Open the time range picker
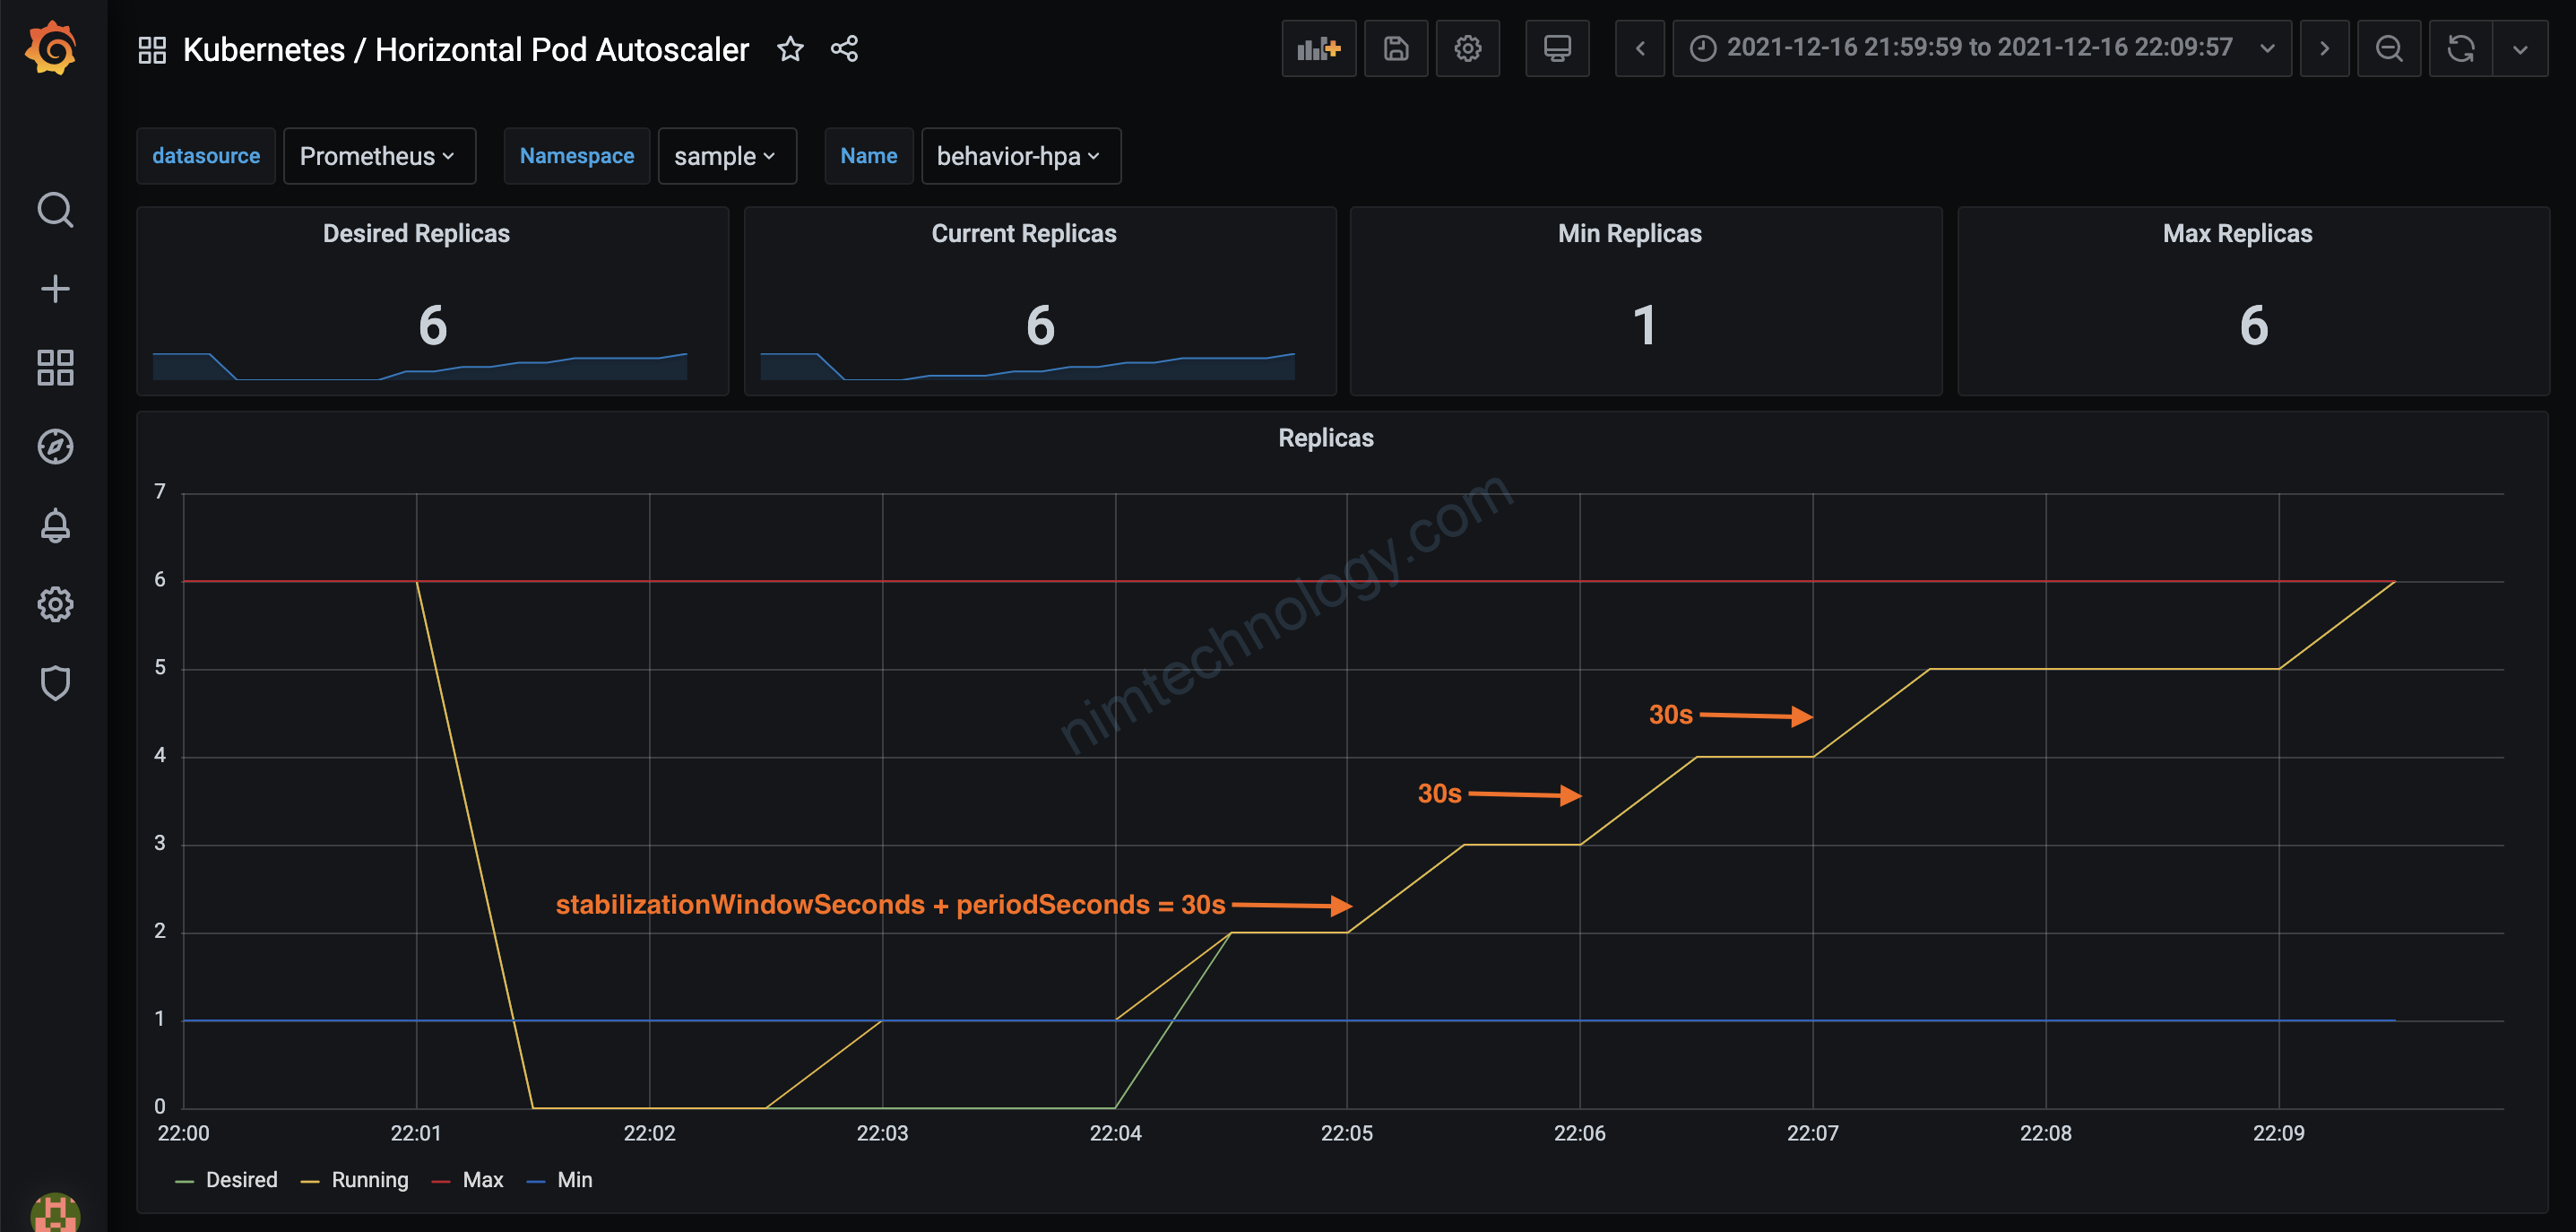This screenshot has height=1232, width=2576. point(1980,48)
